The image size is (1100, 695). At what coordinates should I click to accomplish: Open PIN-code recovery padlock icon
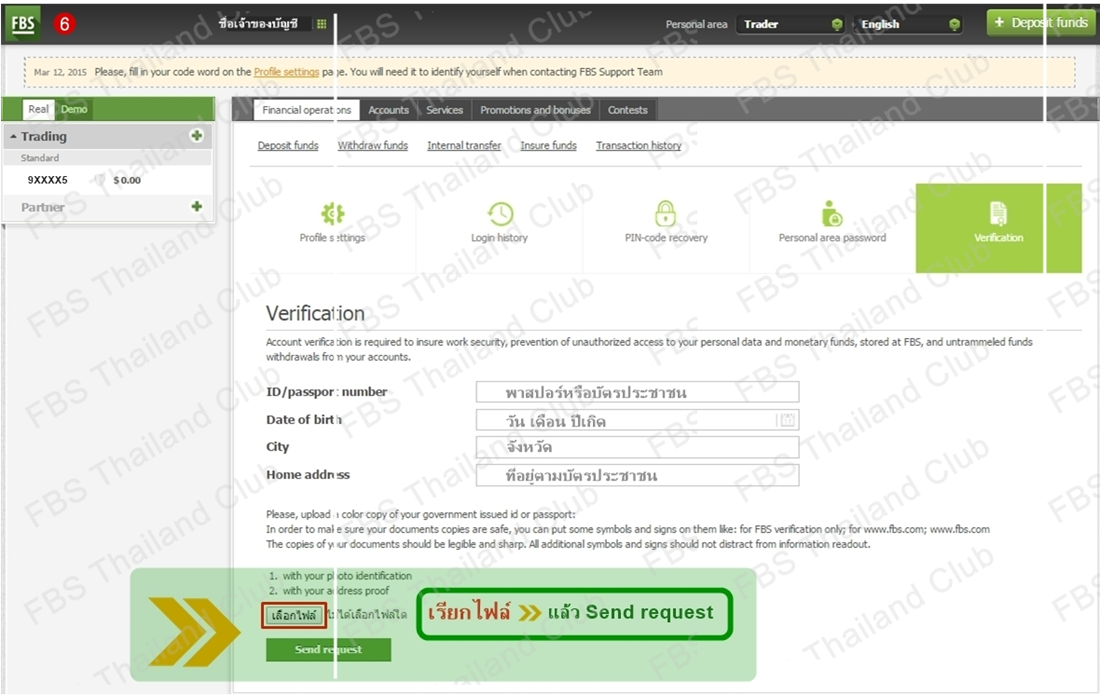tap(666, 213)
